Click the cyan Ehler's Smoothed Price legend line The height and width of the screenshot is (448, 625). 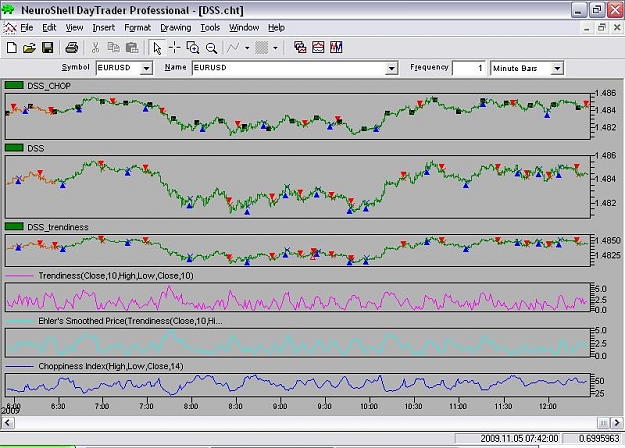20,321
